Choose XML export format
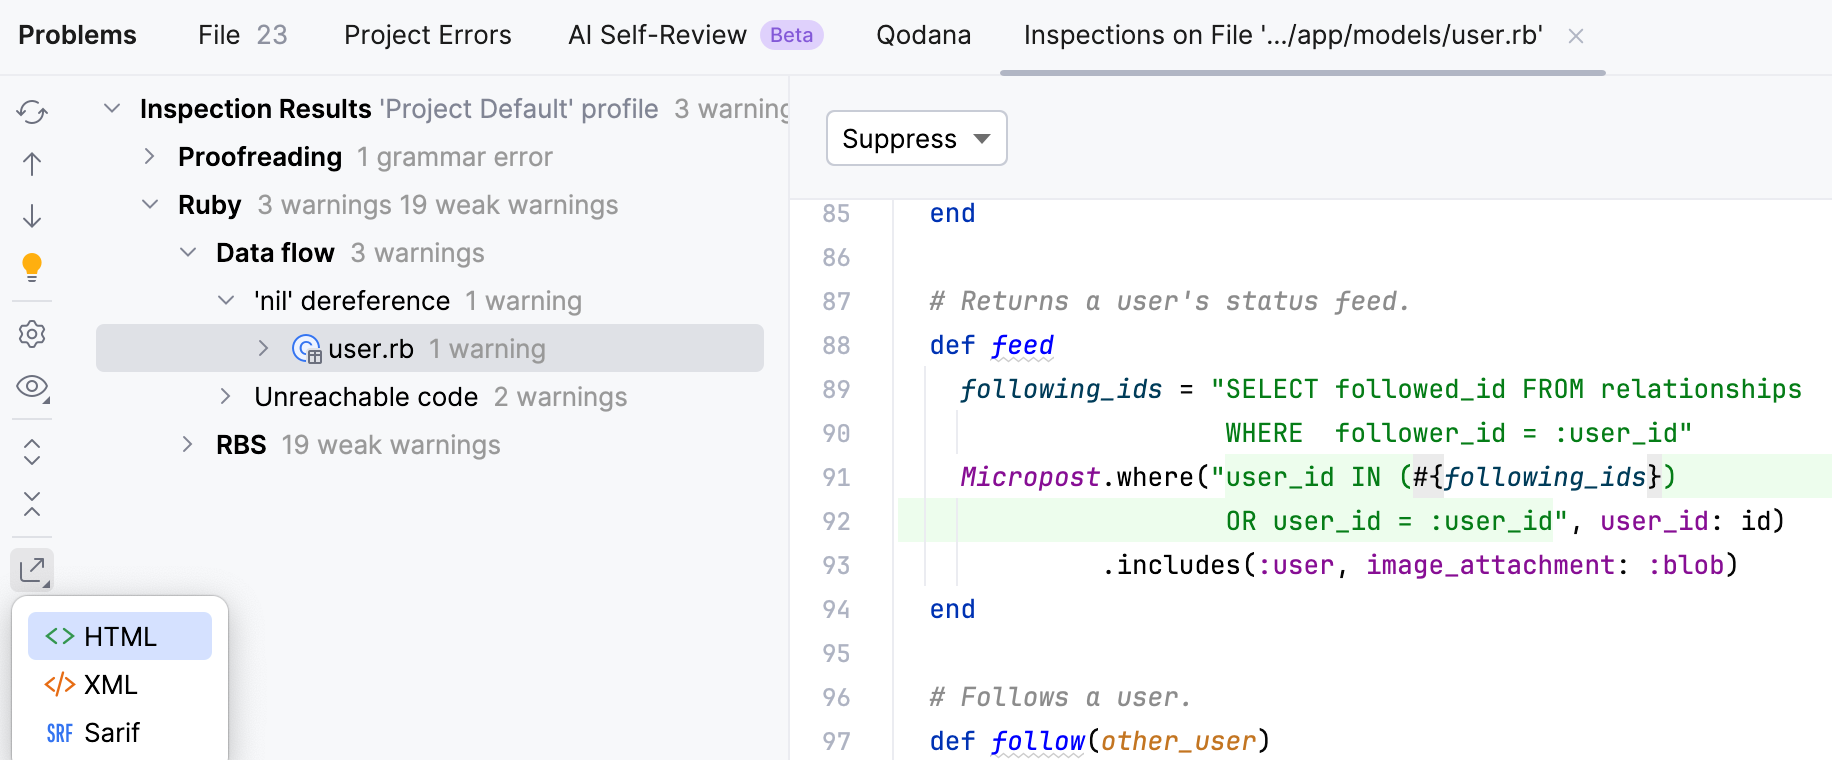The height and width of the screenshot is (760, 1832). click(110, 685)
